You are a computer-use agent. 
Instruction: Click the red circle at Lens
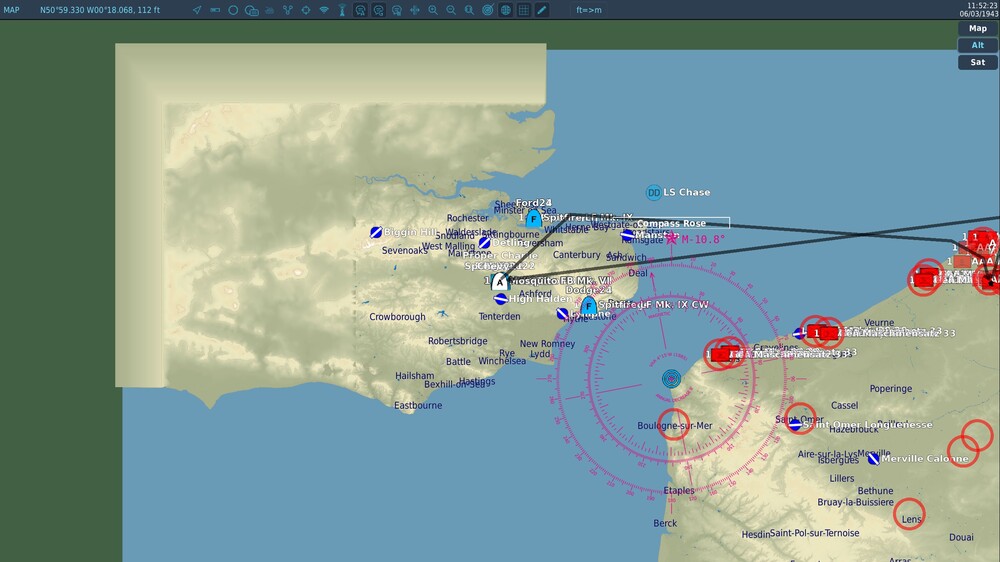click(x=909, y=514)
